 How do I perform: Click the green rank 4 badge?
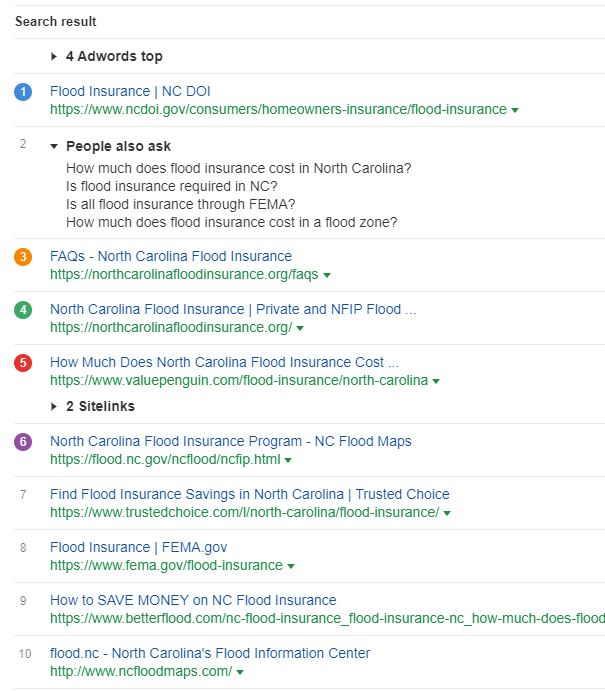point(23,310)
